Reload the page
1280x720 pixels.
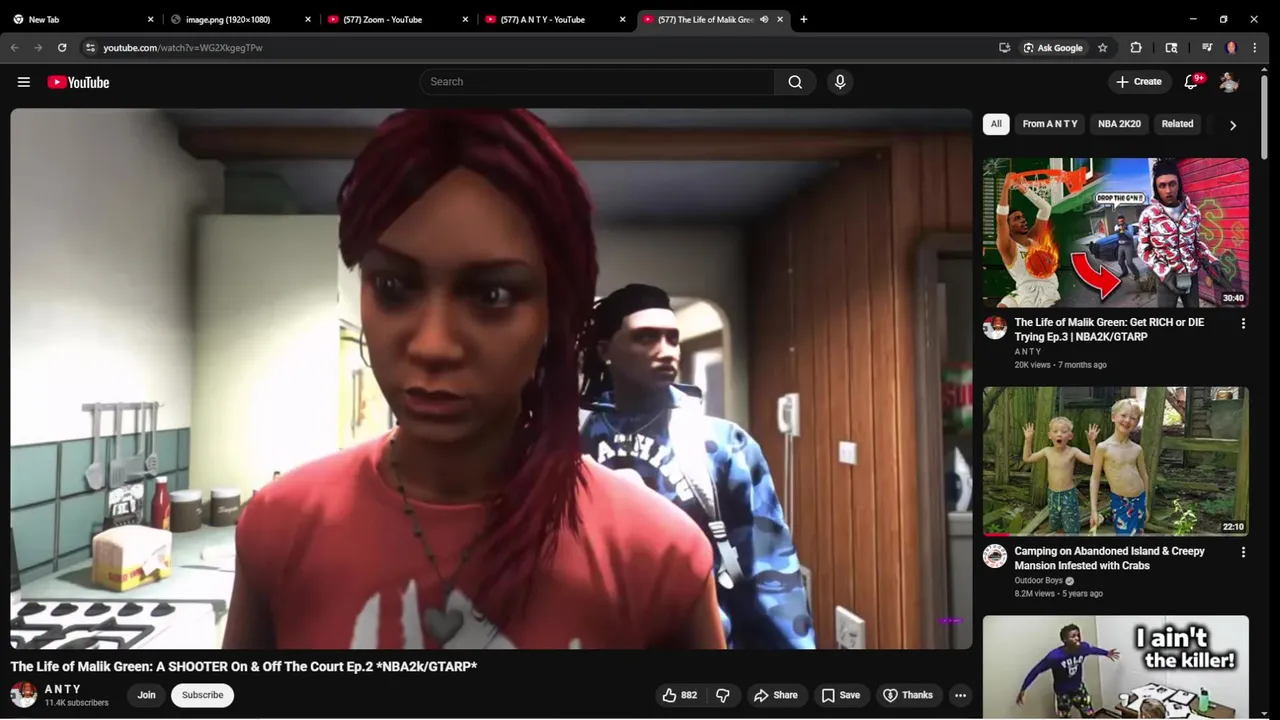(x=62, y=47)
